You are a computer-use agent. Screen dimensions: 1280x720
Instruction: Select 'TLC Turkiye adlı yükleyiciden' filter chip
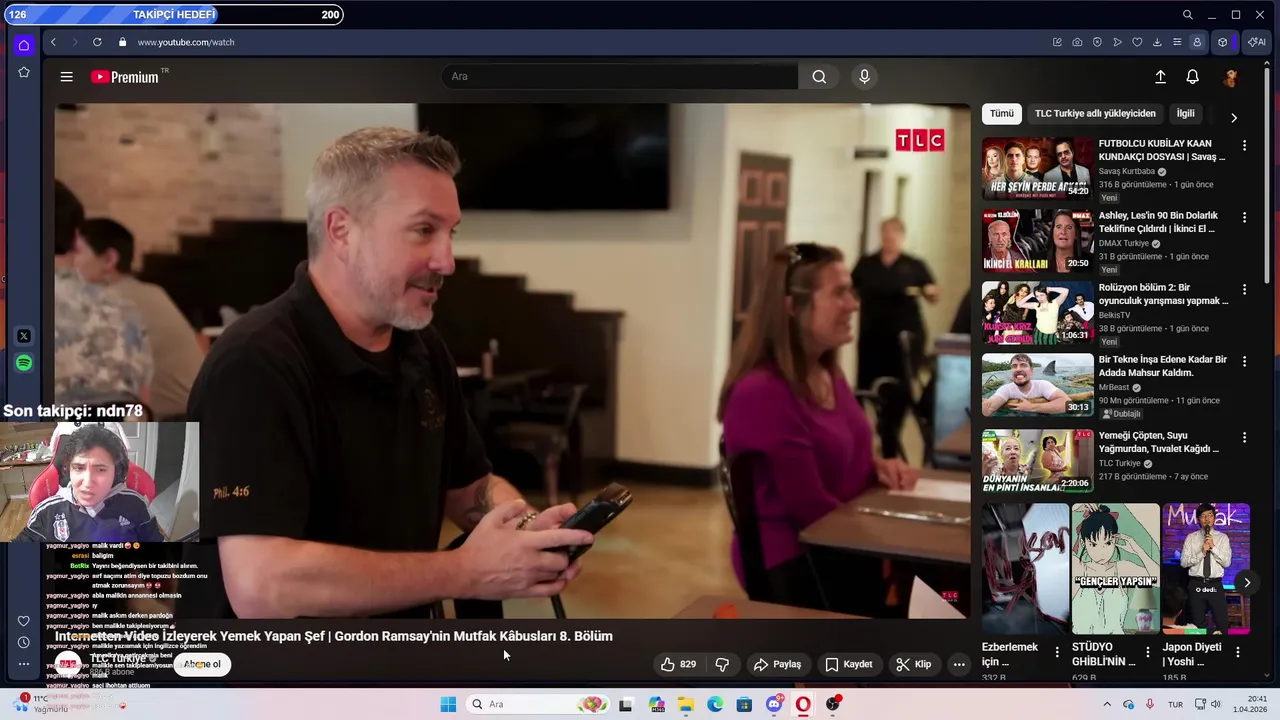(1095, 114)
